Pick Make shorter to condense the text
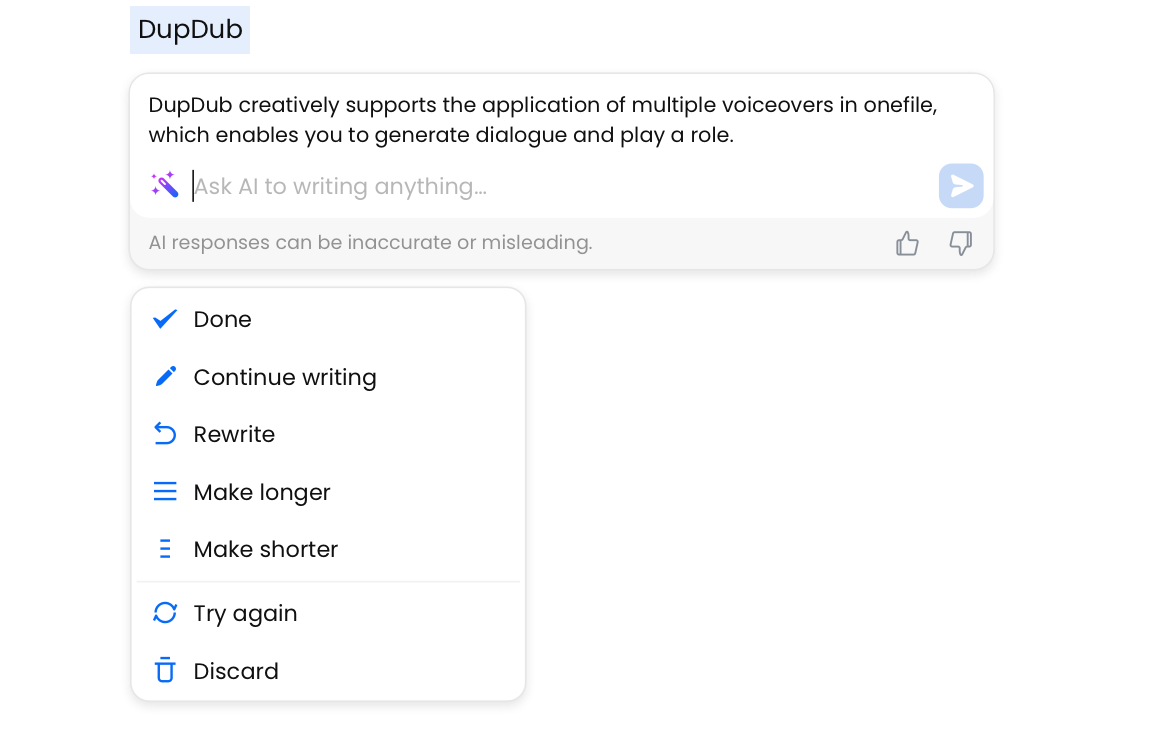The height and width of the screenshot is (734, 1160). click(266, 548)
